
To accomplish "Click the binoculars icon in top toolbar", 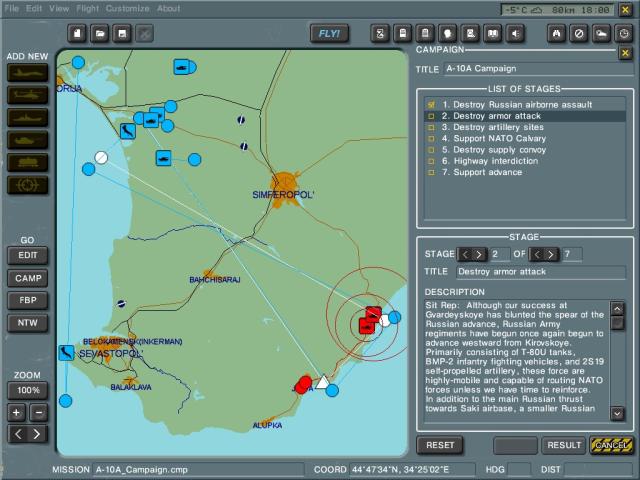I will [x=557, y=33].
